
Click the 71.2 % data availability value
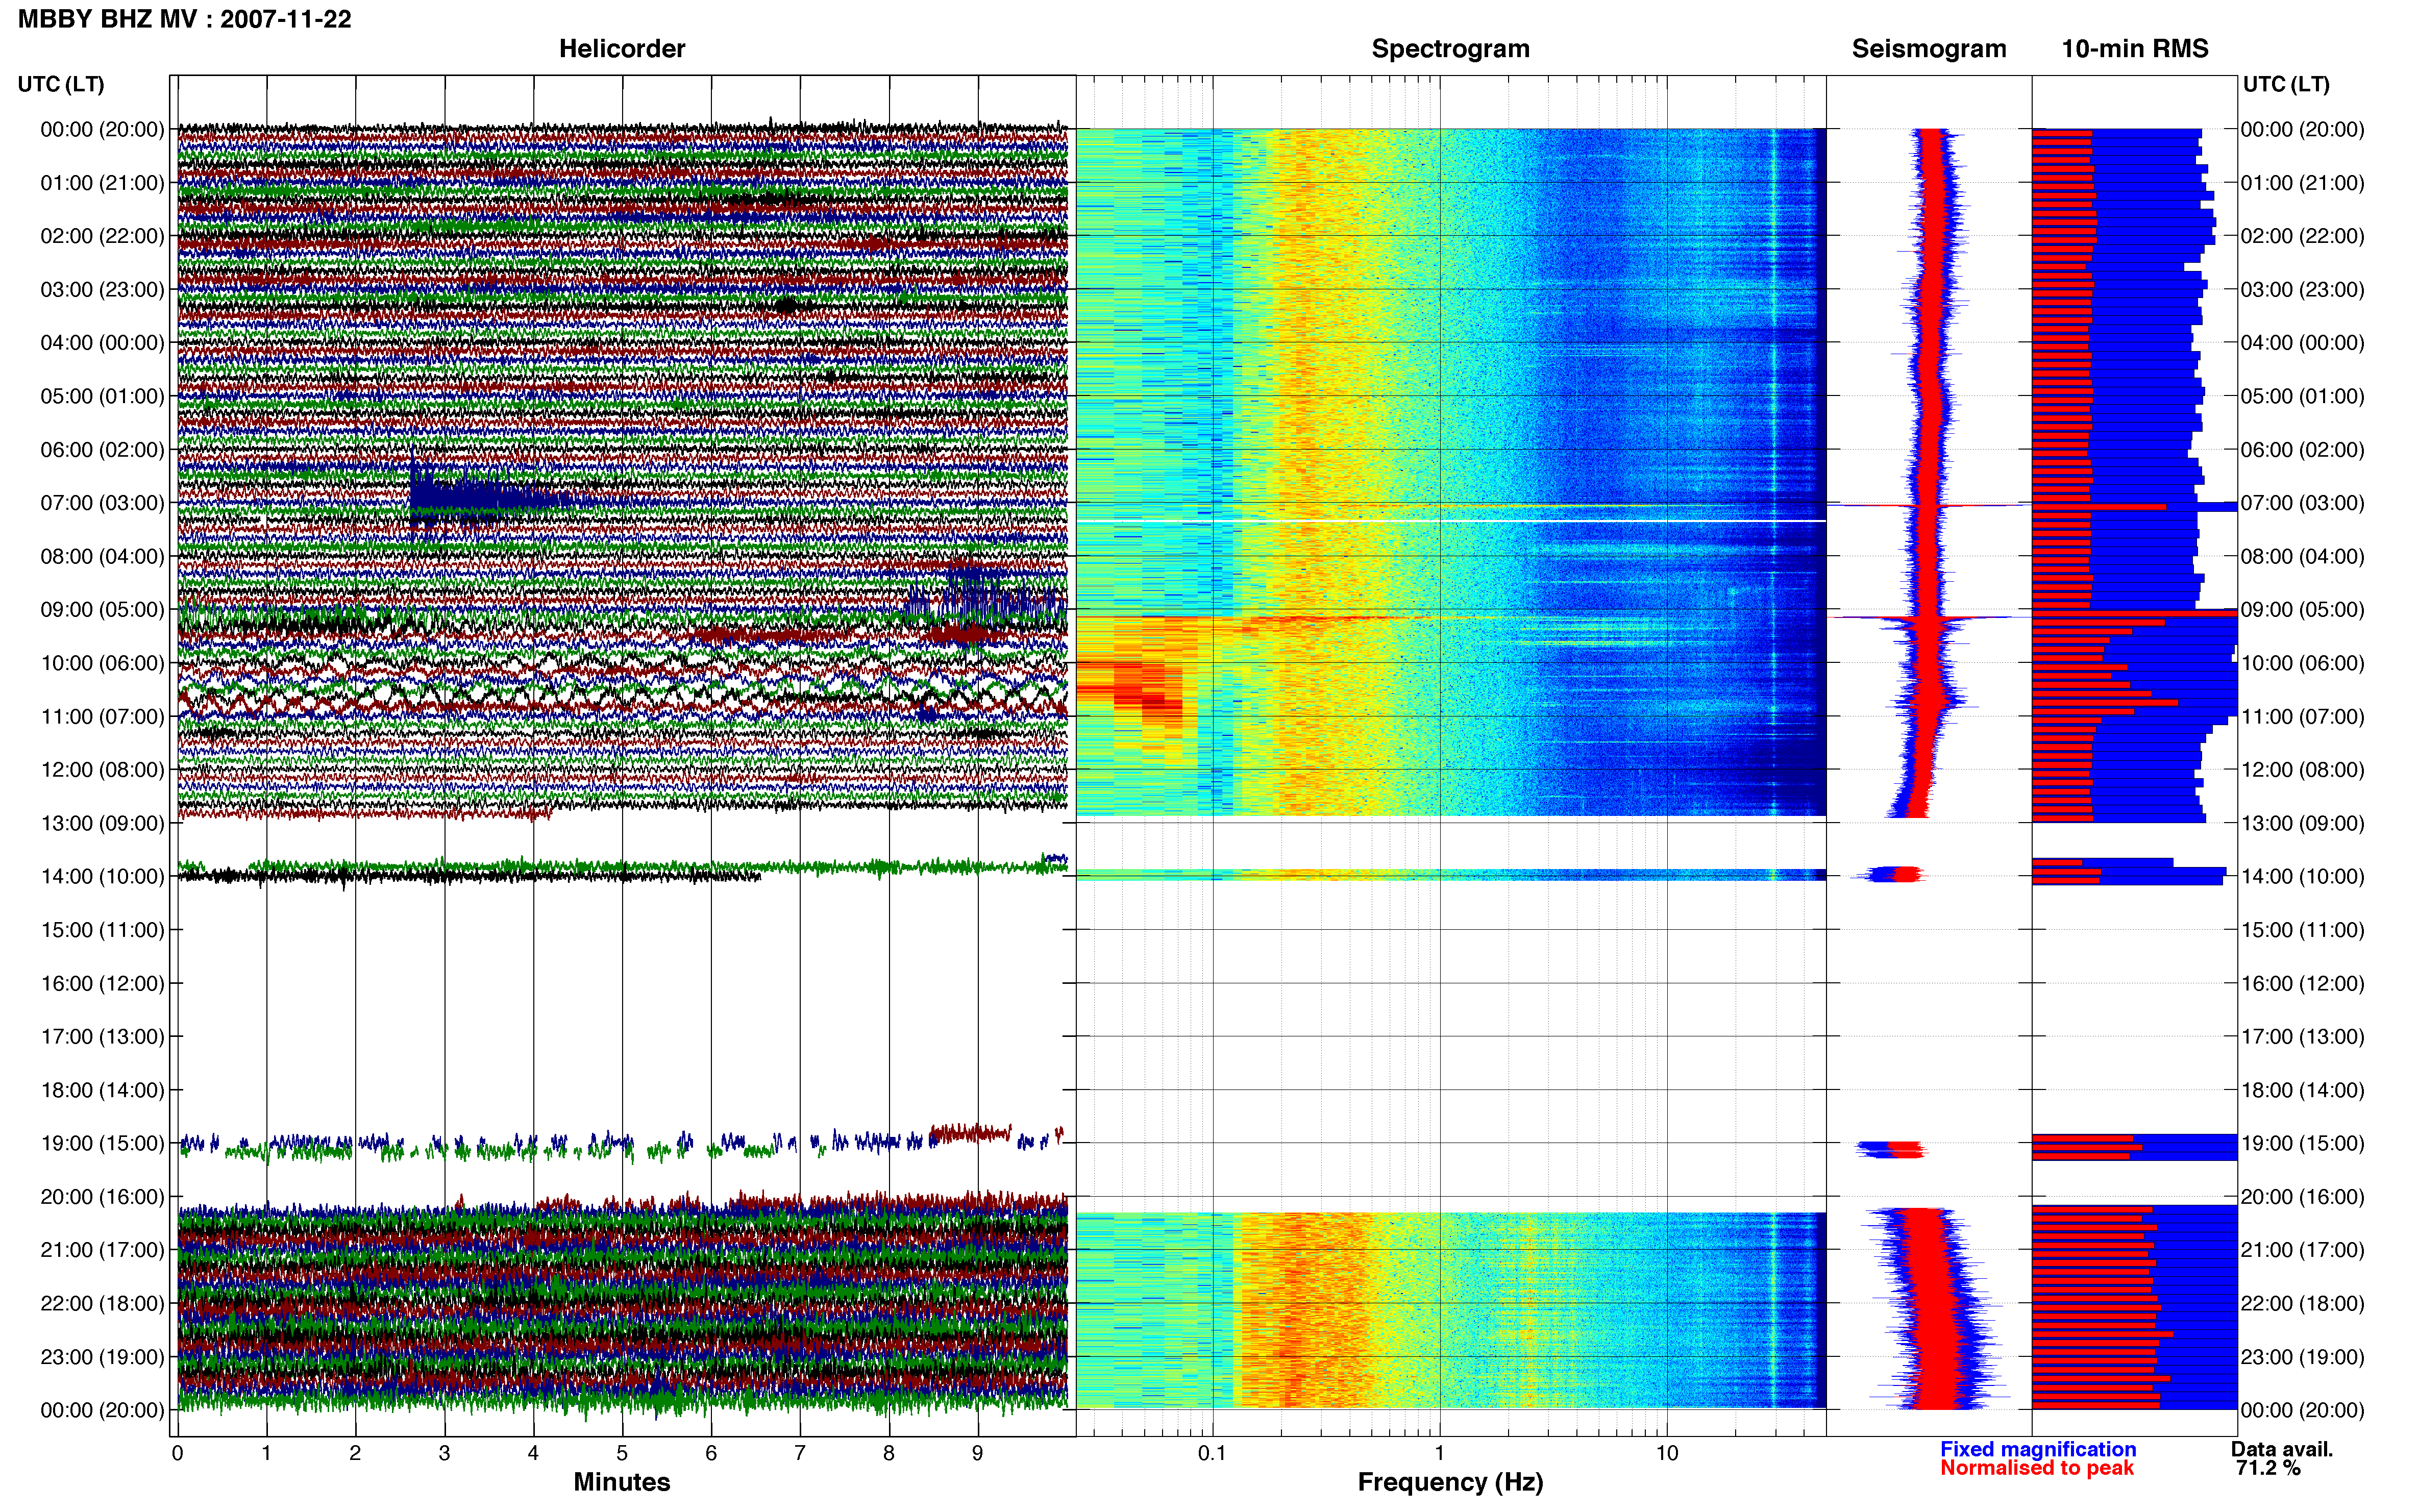[2268, 1468]
